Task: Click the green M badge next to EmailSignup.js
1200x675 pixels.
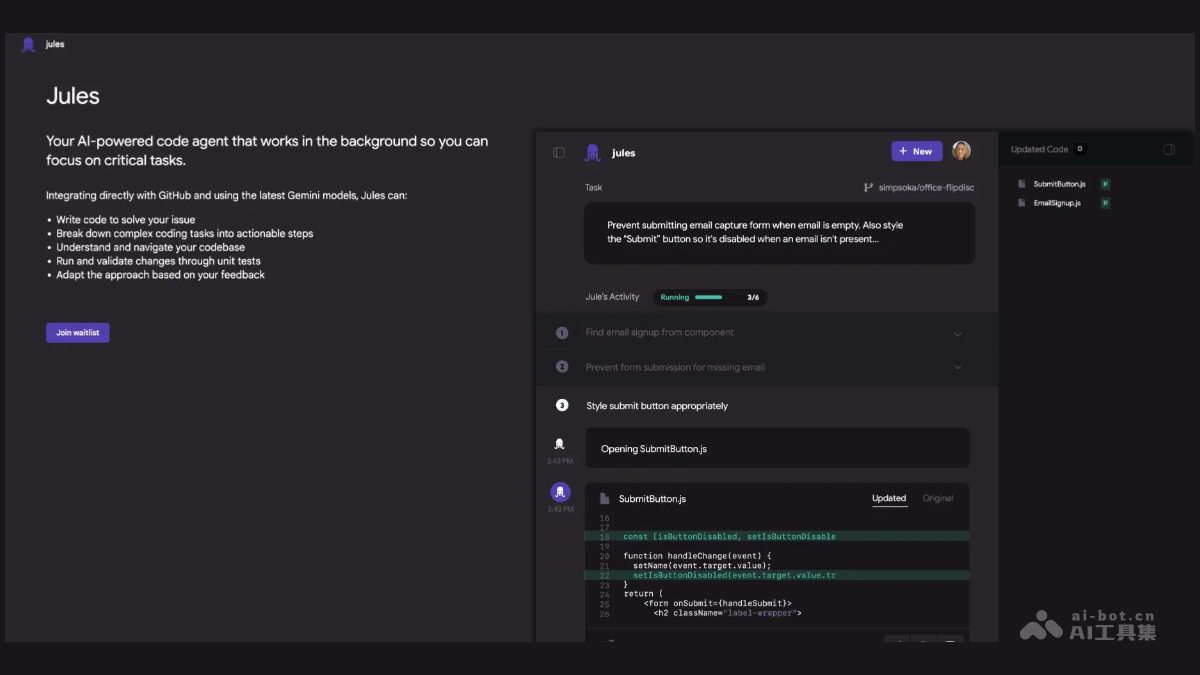Action: (1105, 202)
